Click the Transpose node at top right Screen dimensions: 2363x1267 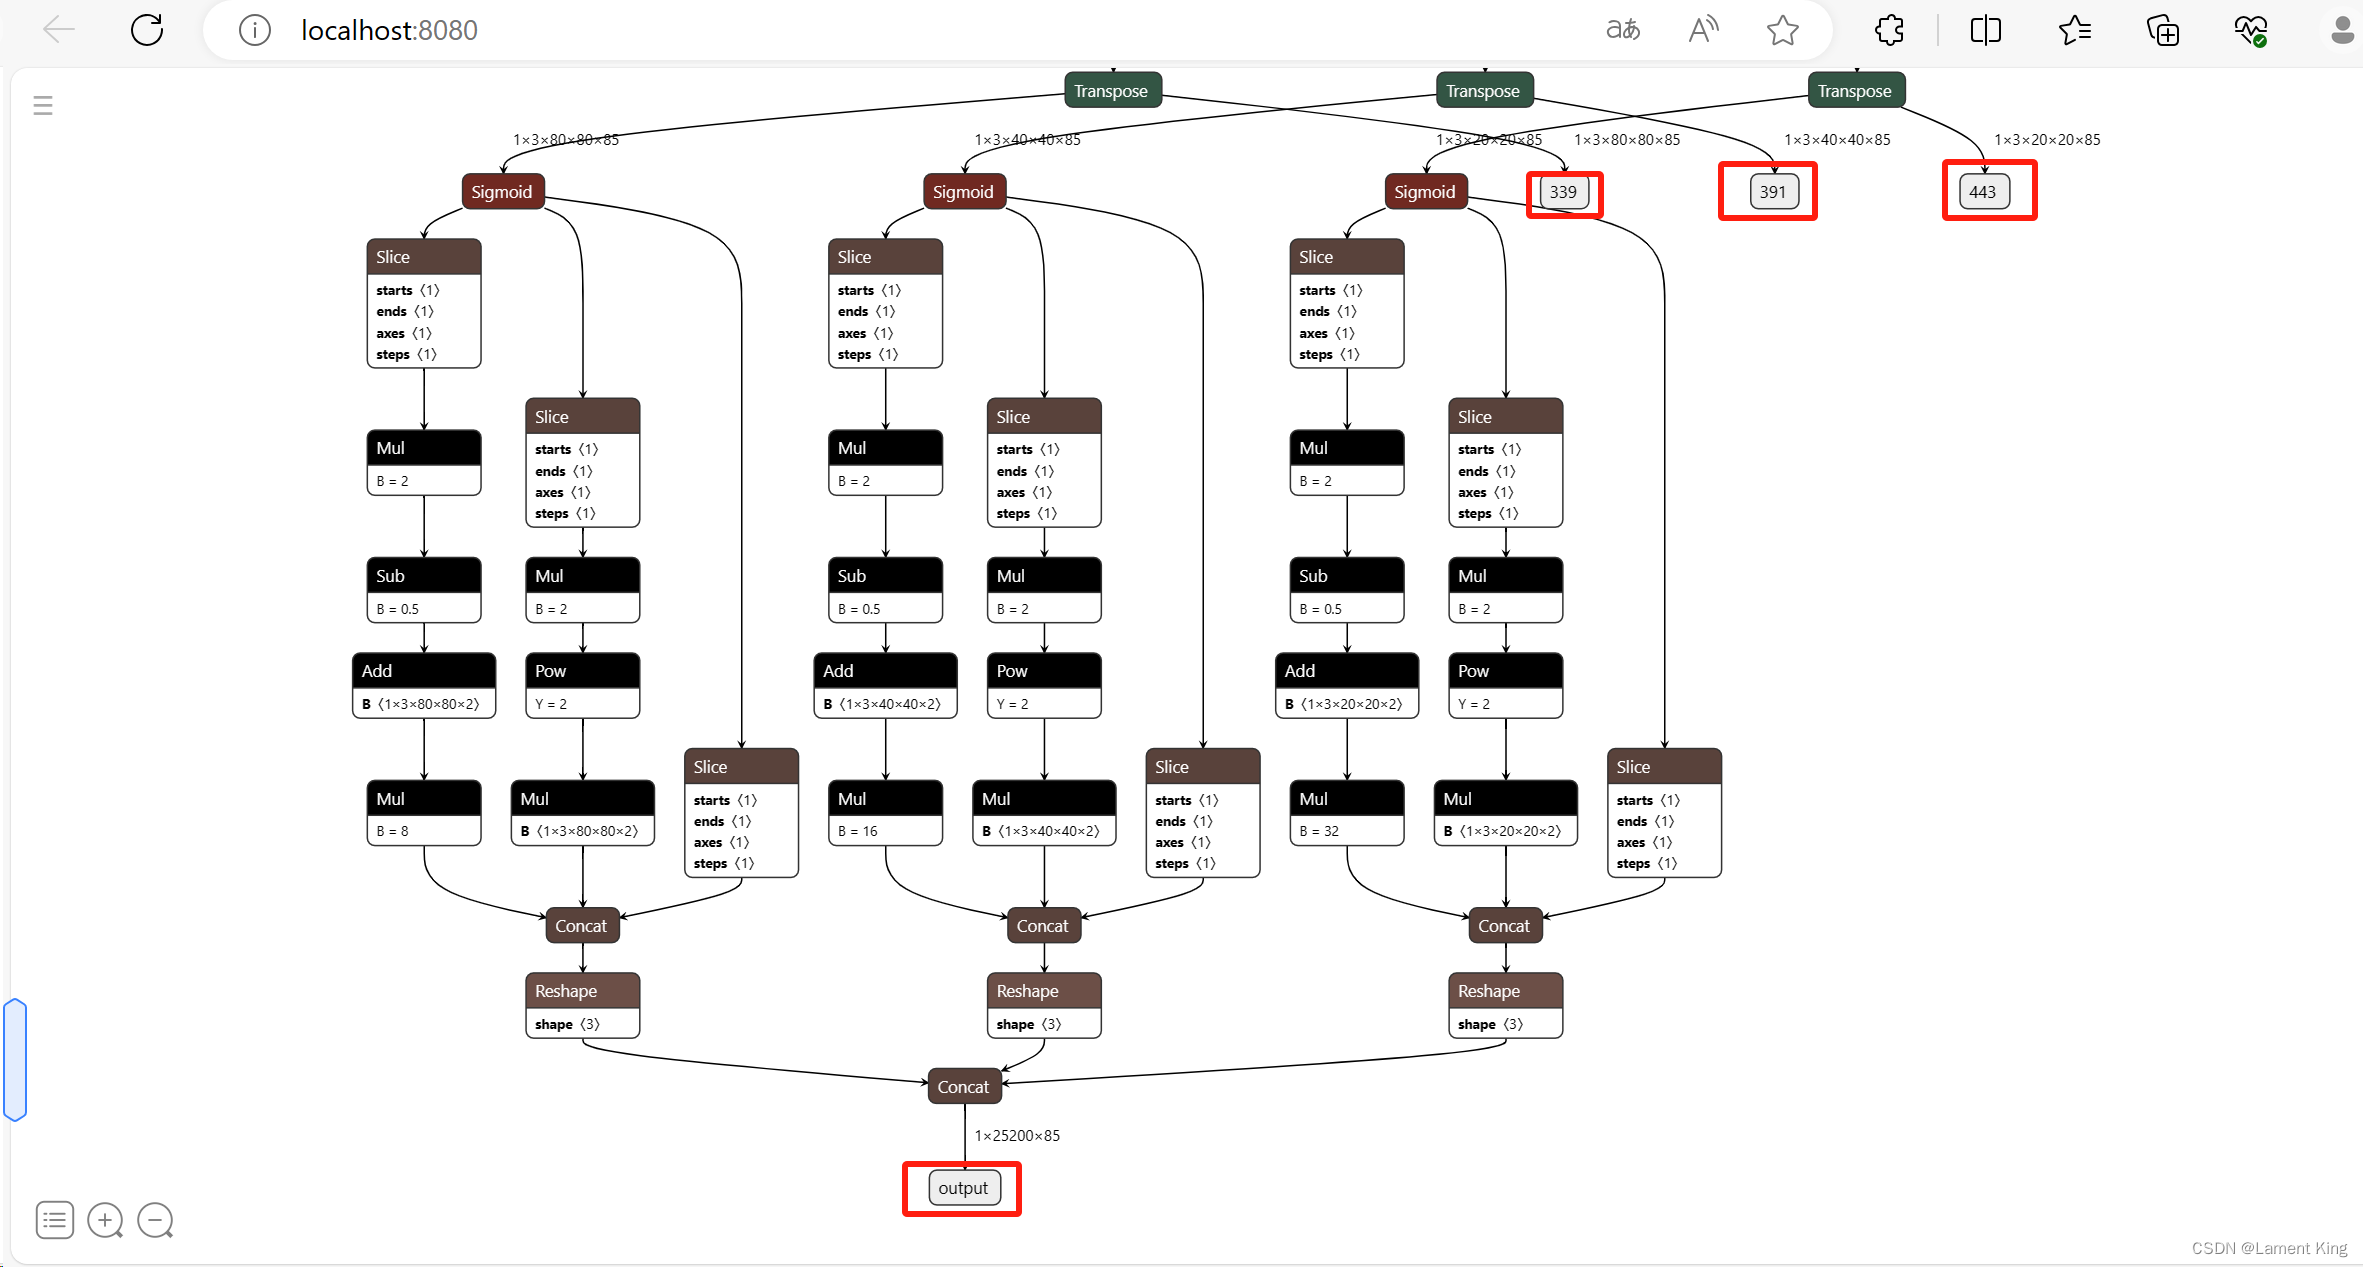1855,87
